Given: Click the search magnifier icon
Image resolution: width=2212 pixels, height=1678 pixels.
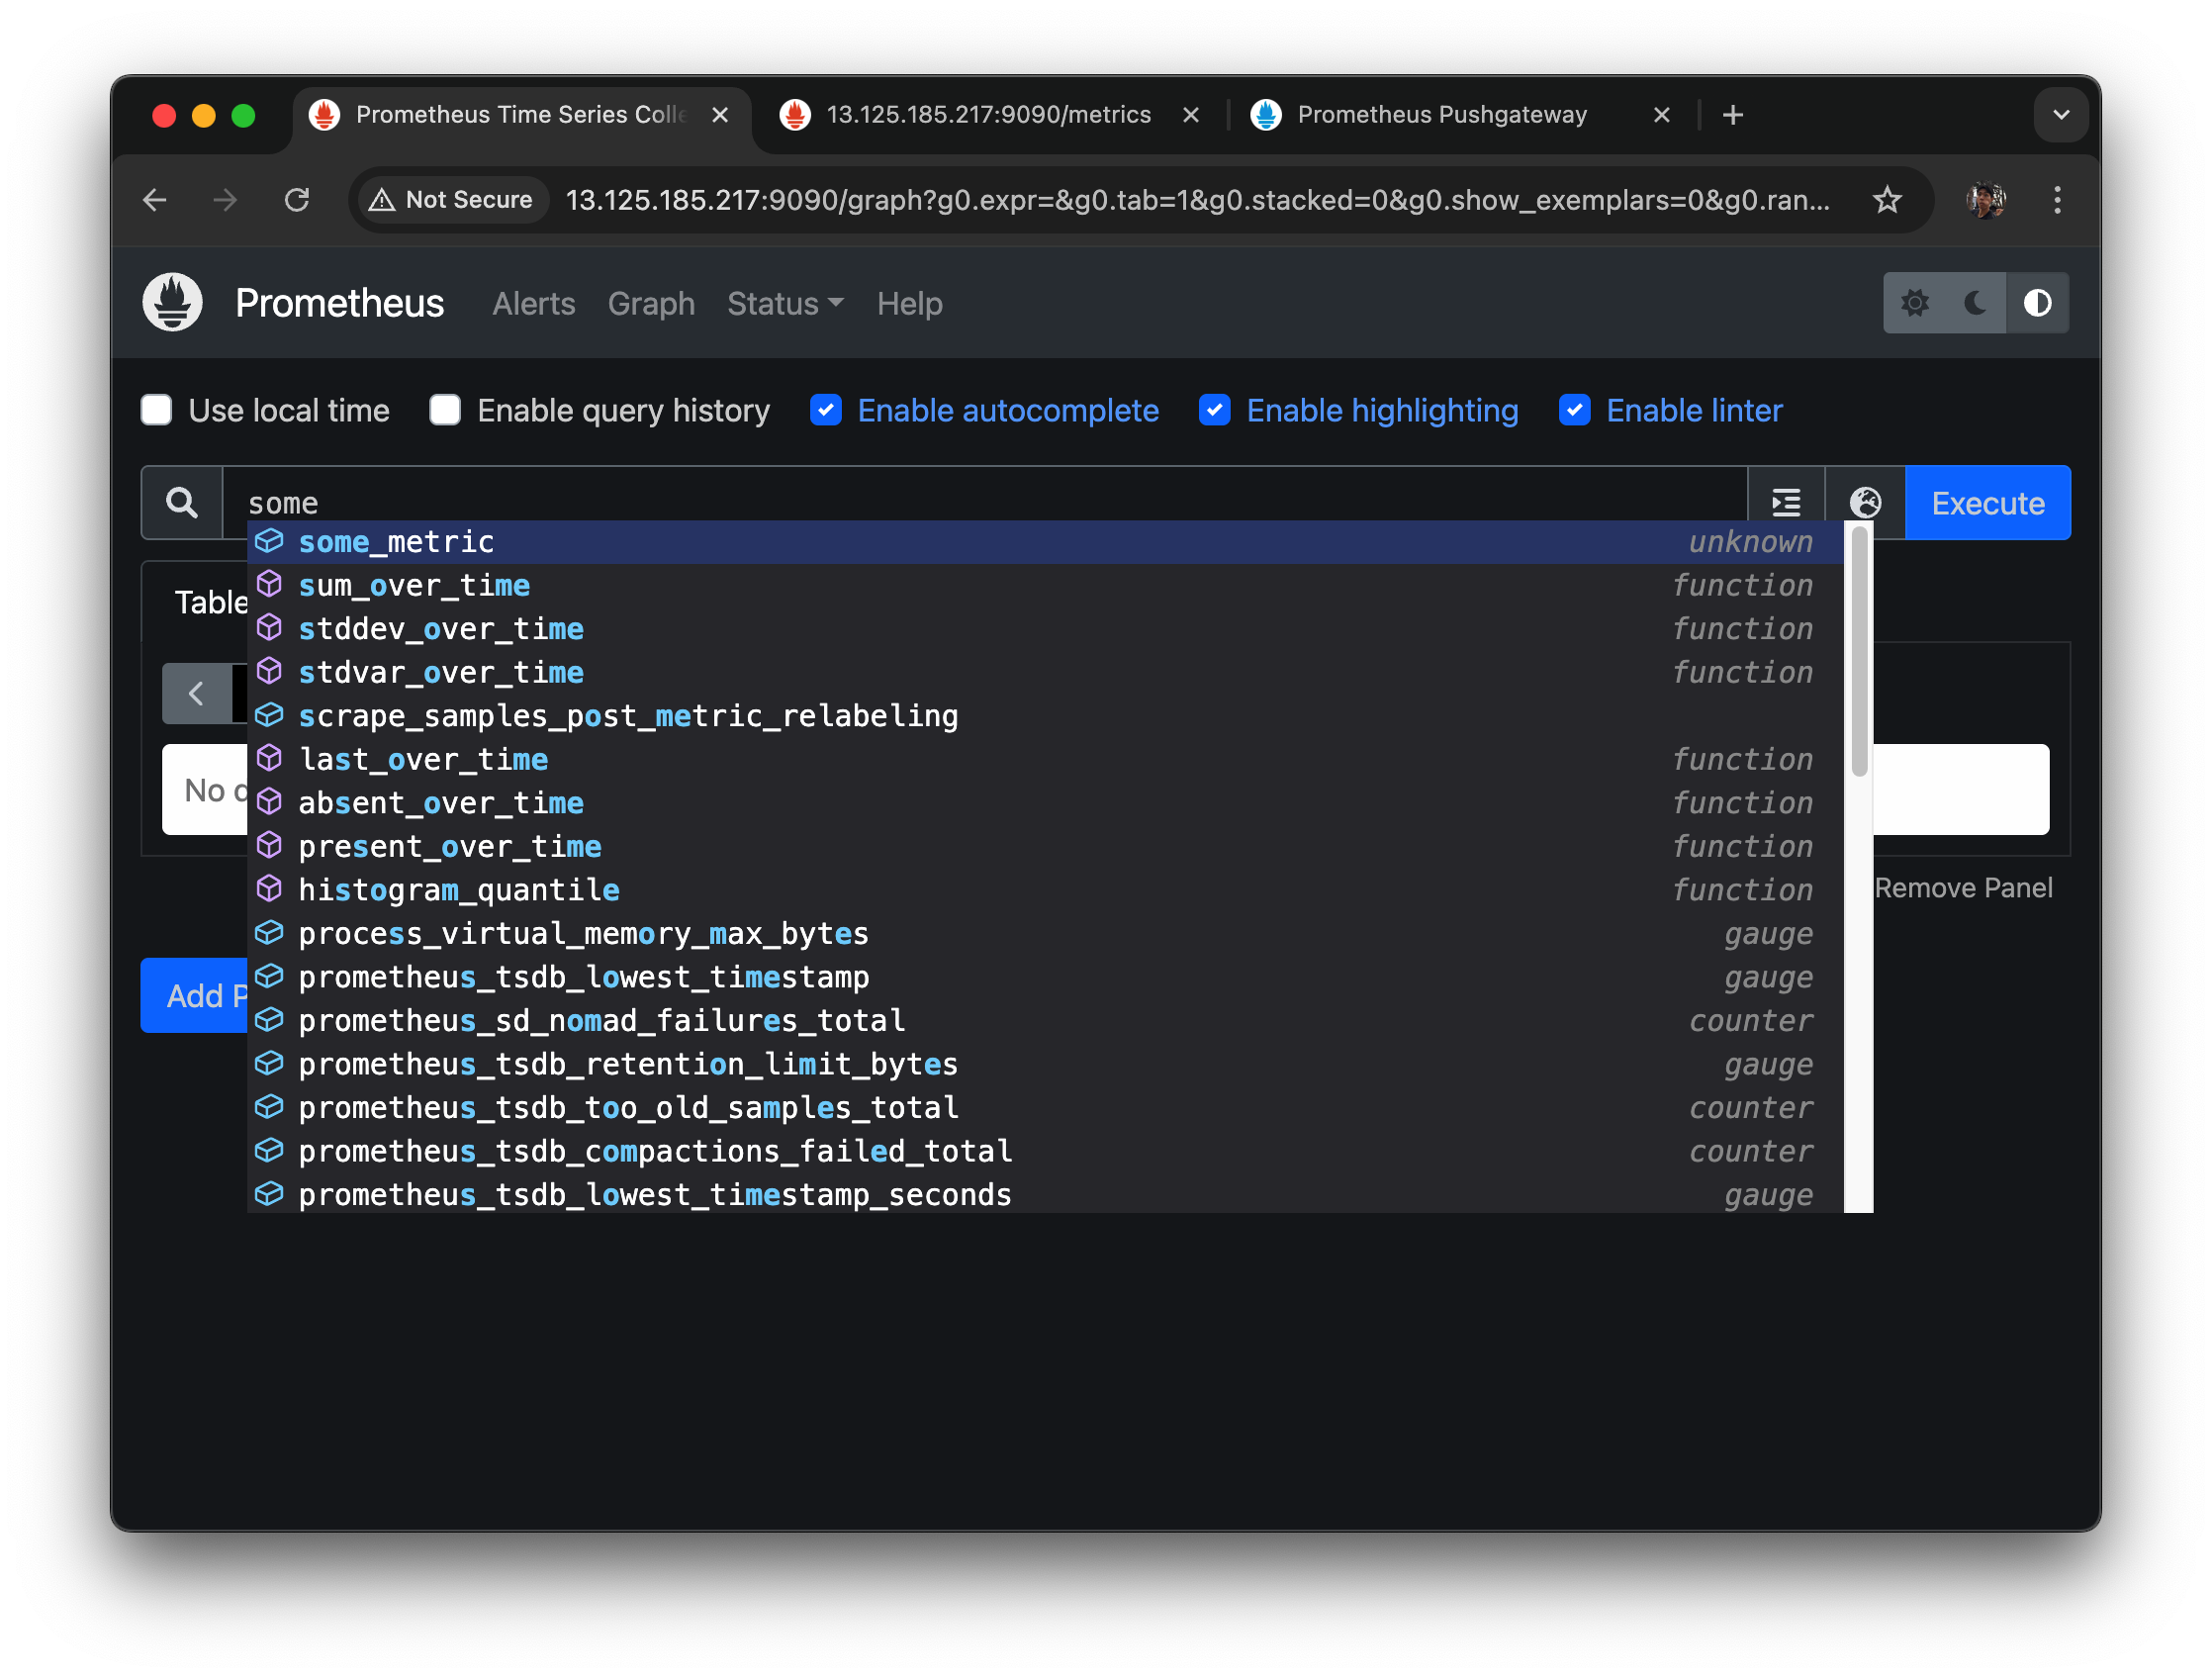Looking at the screenshot, I should click(x=181, y=502).
